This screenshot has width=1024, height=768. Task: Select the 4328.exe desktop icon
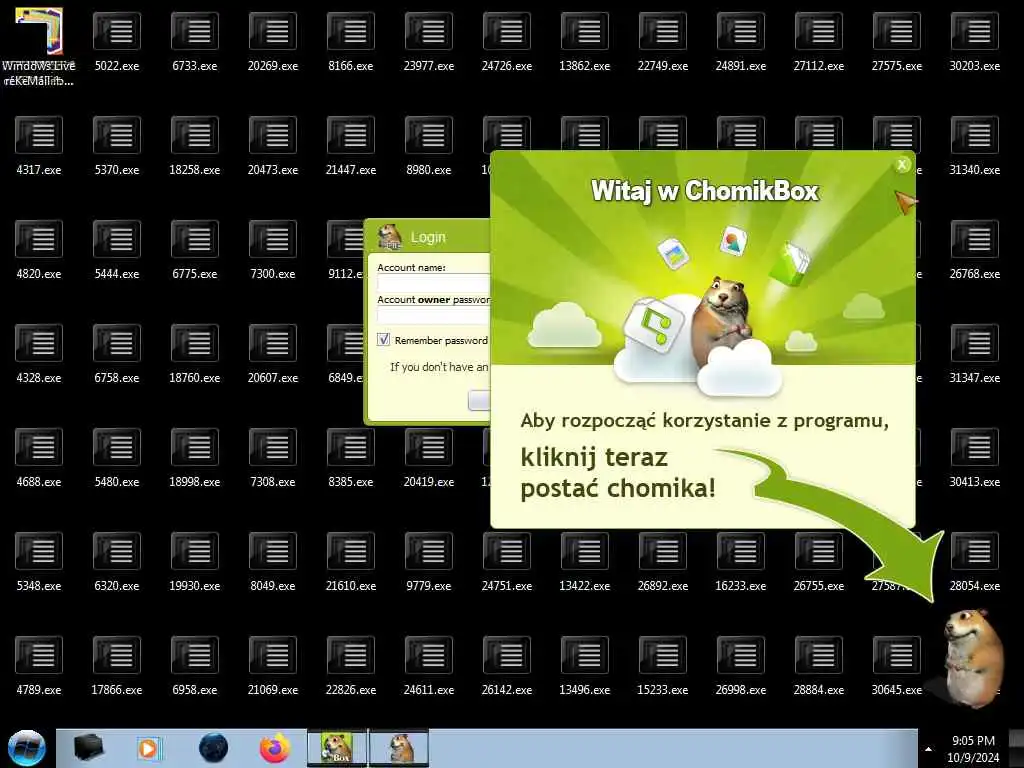[x=39, y=353]
